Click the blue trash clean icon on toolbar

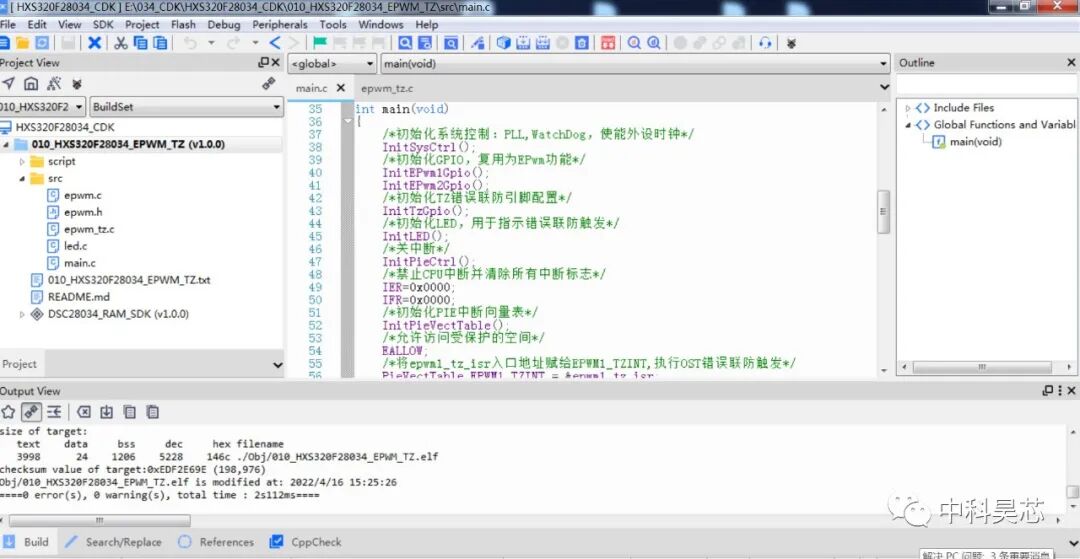pos(582,43)
